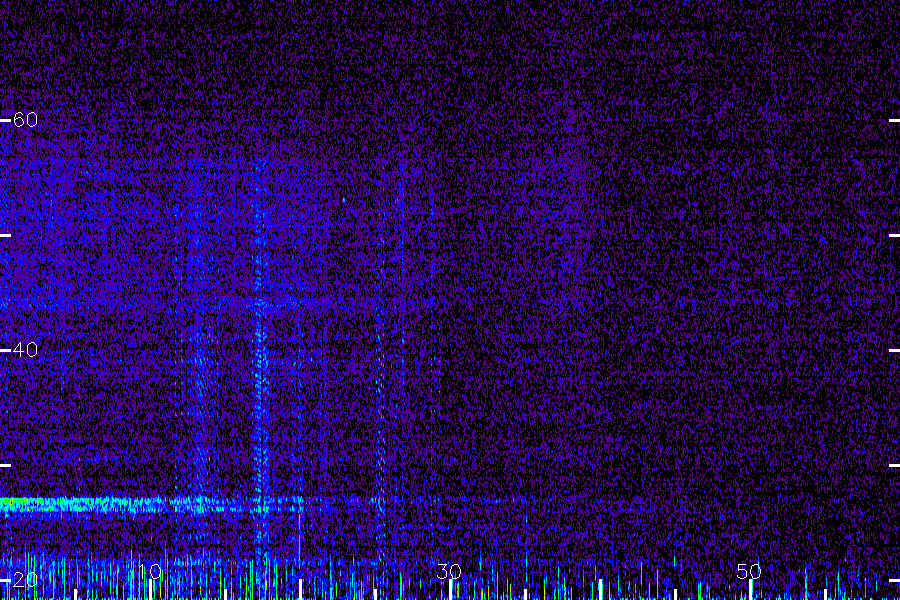Click the "50" horizontal axis label

point(748,571)
